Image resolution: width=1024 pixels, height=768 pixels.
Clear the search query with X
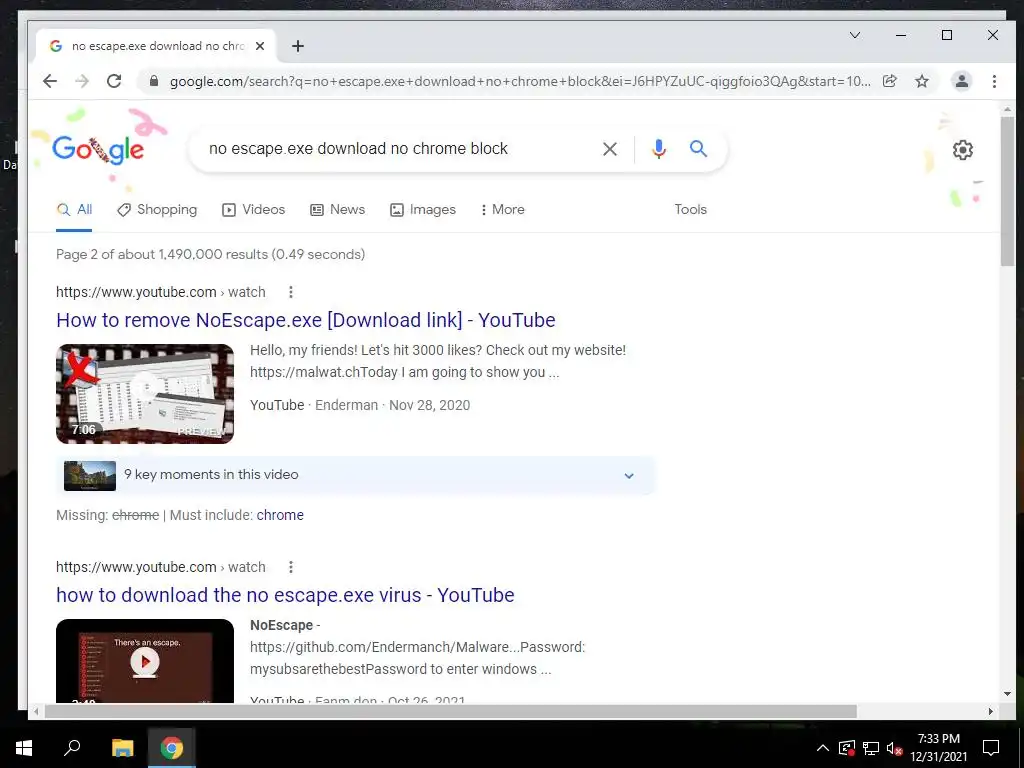[610, 149]
